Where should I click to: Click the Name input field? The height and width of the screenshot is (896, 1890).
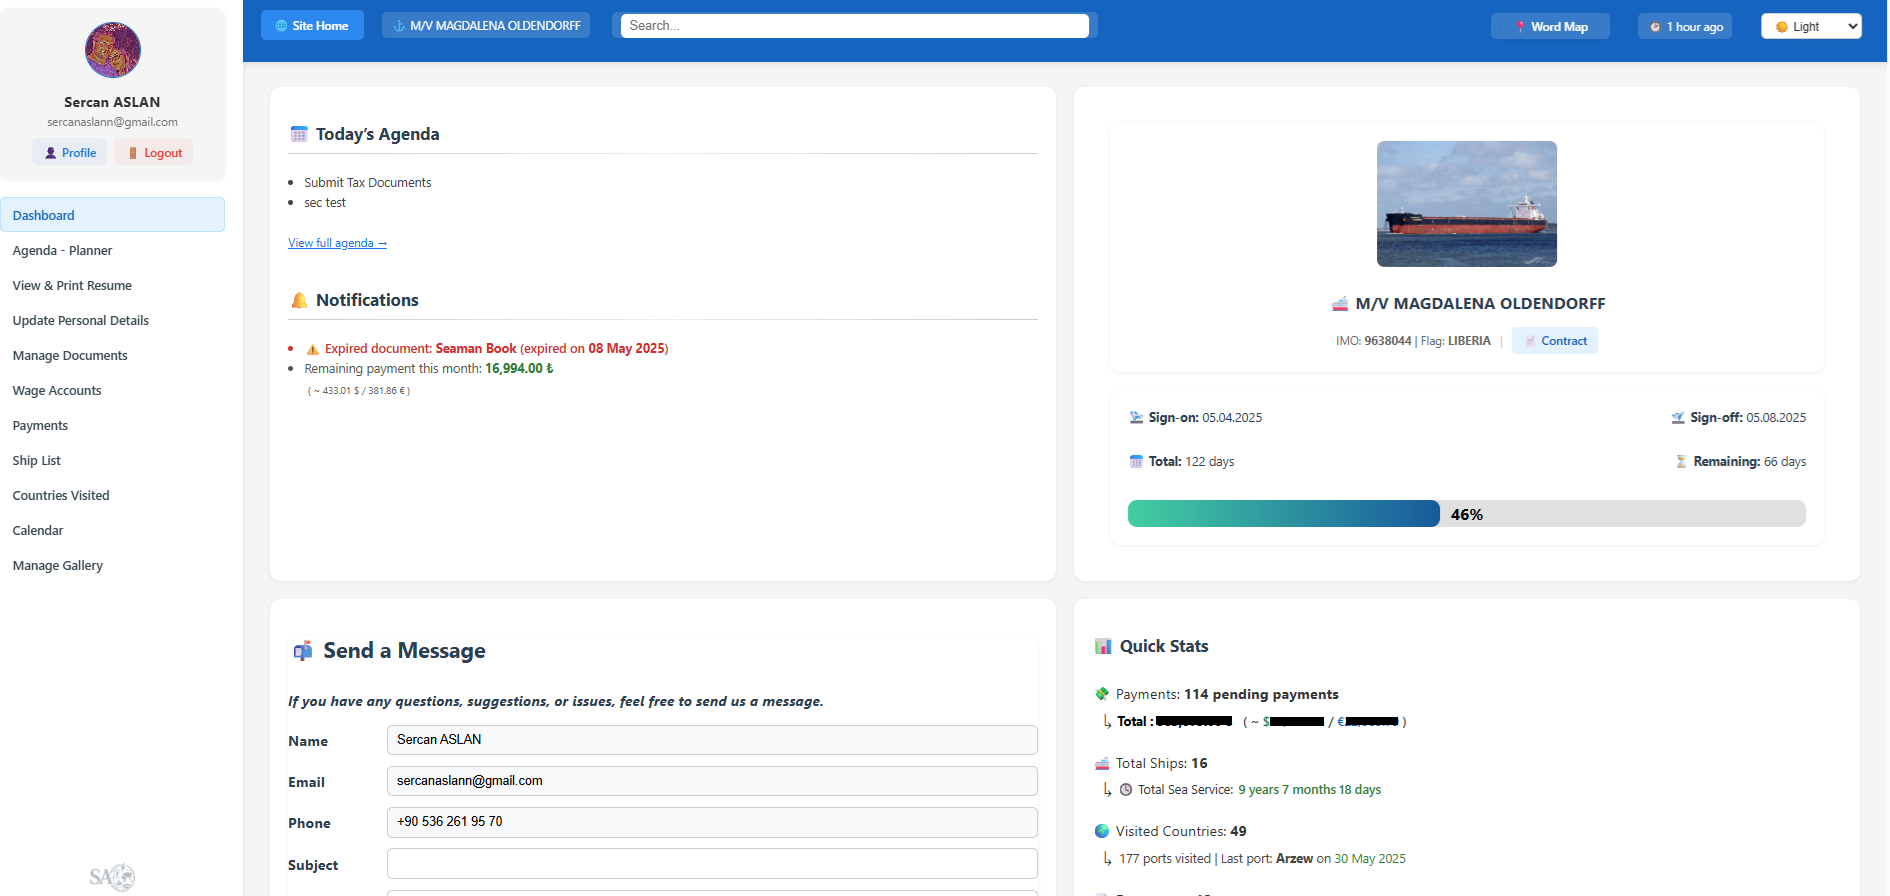pyautogui.click(x=712, y=740)
